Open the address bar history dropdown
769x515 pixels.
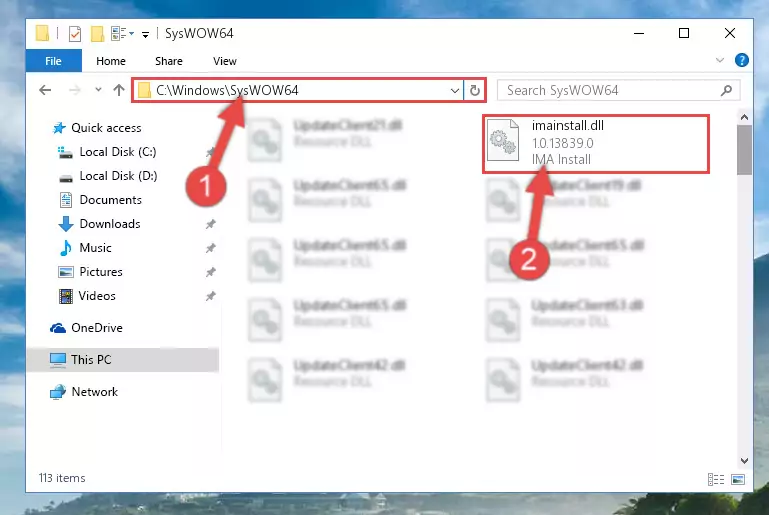(455, 90)
